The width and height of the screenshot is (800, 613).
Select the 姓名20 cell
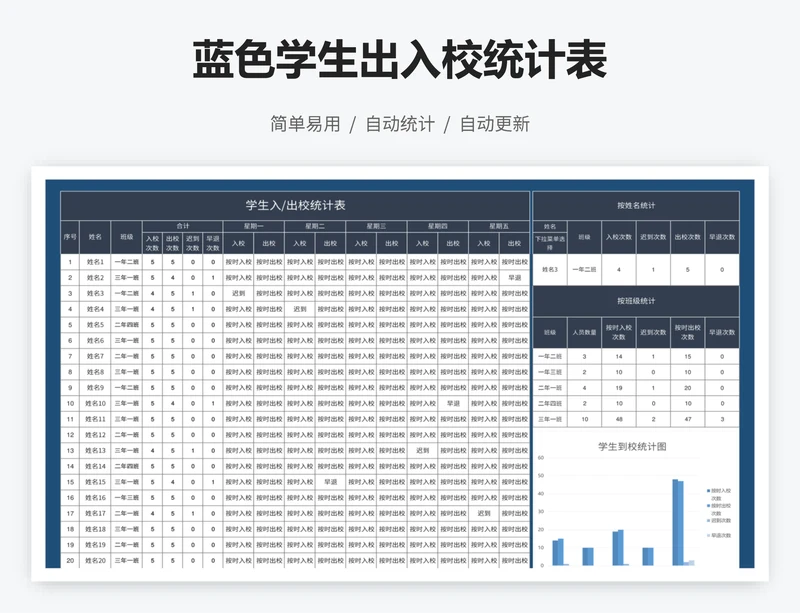pos(95,560)
